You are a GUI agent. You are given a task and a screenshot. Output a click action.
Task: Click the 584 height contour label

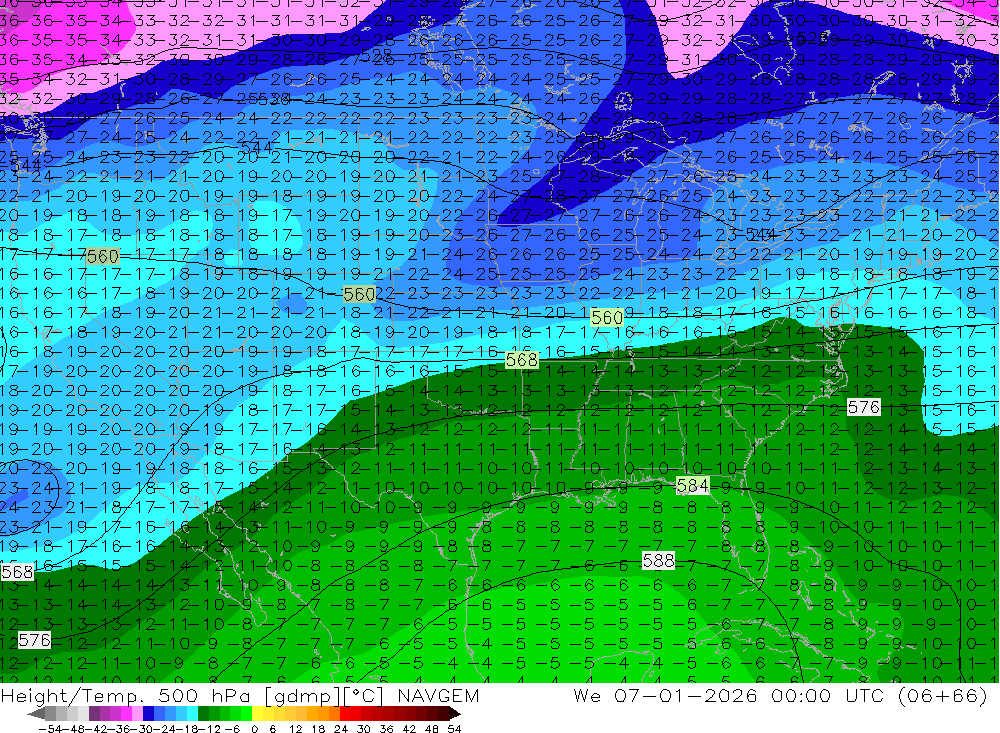point(693,486)
